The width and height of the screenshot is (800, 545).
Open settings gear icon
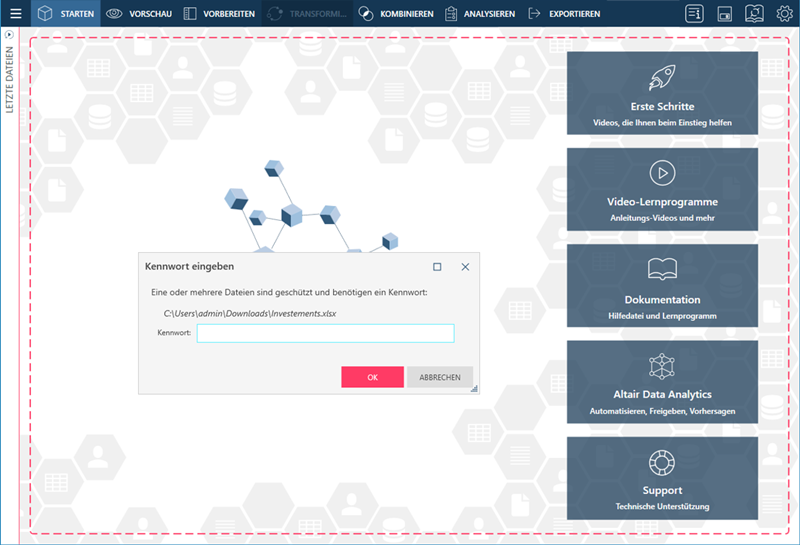point(784,13)
